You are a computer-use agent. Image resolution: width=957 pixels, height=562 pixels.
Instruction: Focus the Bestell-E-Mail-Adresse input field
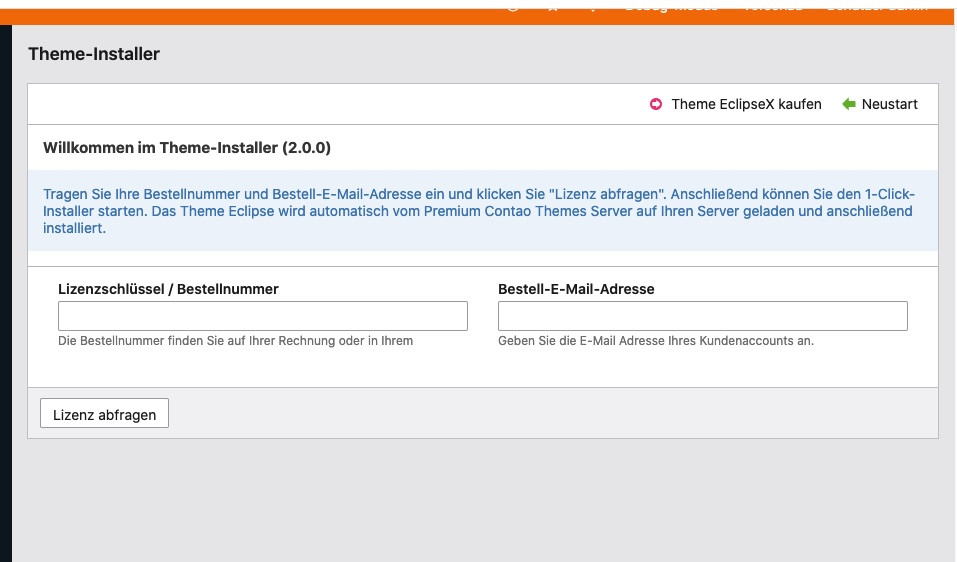click(x=702, y=316)
